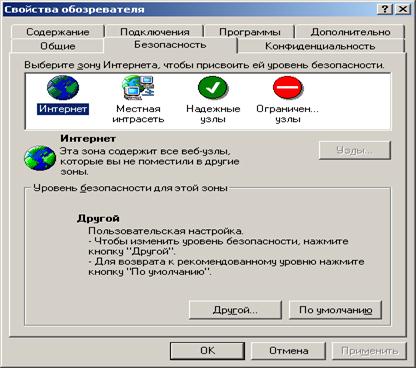Confirm with the OK button
Screen dimensions: 416x368
207,351
